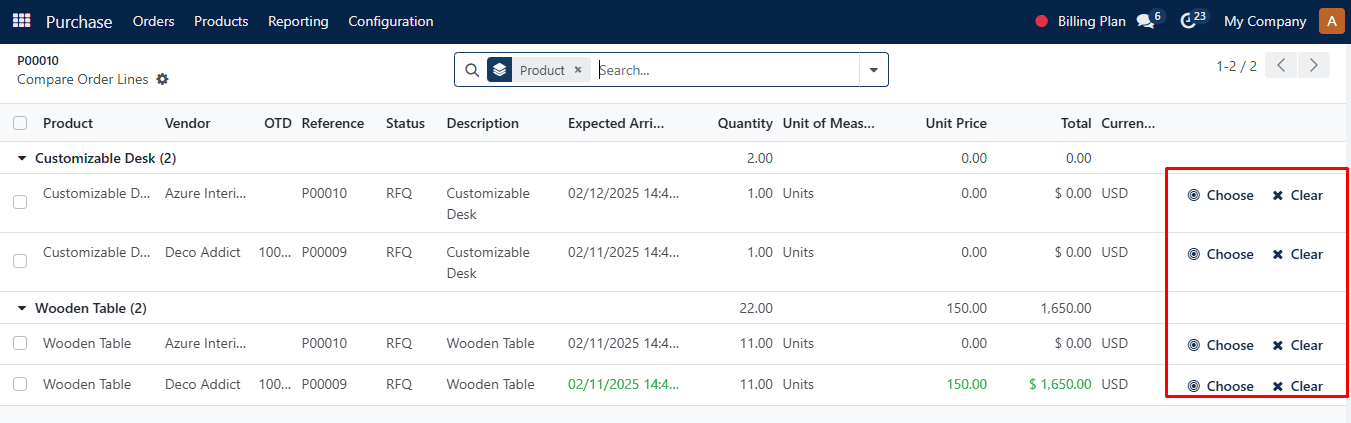Click the search magnifier icon

472,70
